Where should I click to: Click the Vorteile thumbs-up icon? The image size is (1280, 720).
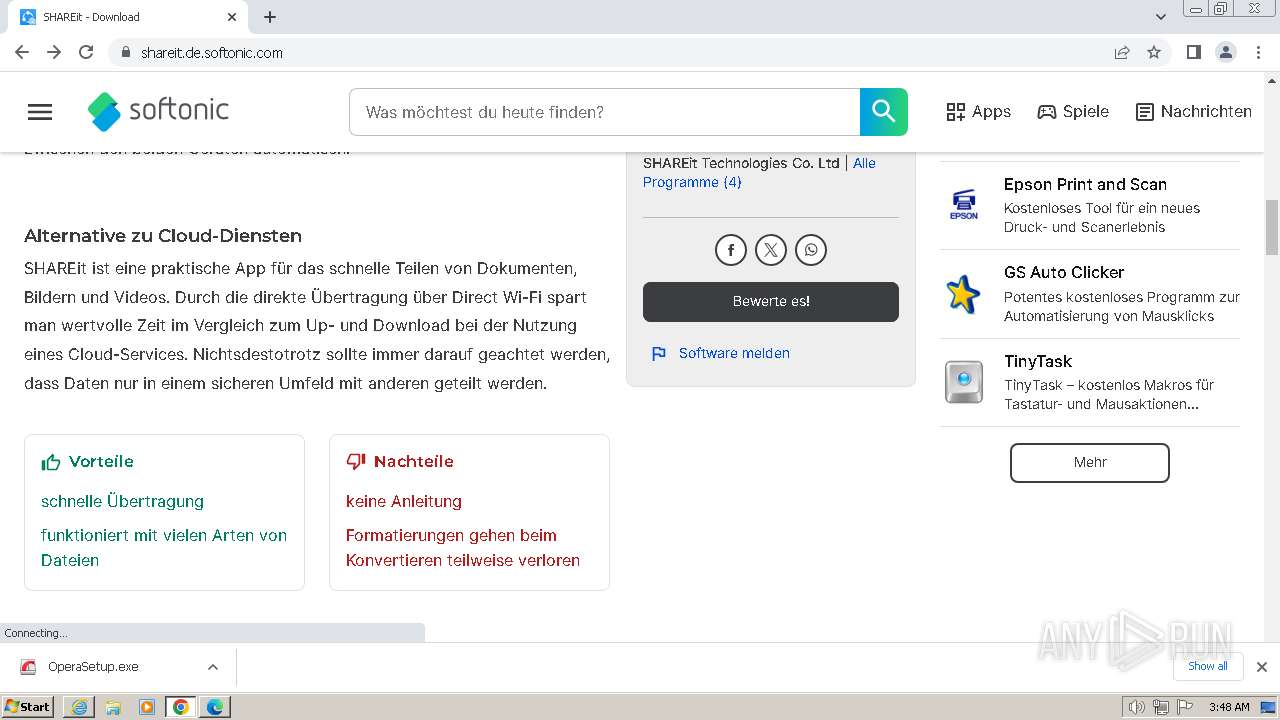[51, 462]
